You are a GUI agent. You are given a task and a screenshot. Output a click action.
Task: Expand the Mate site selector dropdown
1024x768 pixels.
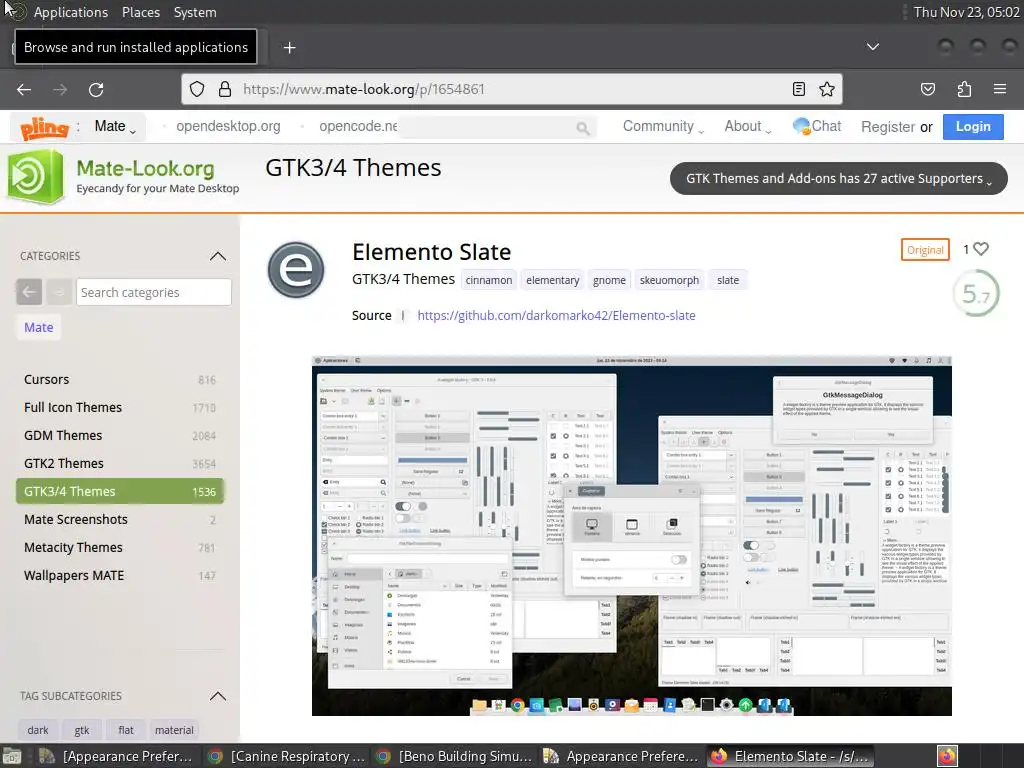click(116, 127)
